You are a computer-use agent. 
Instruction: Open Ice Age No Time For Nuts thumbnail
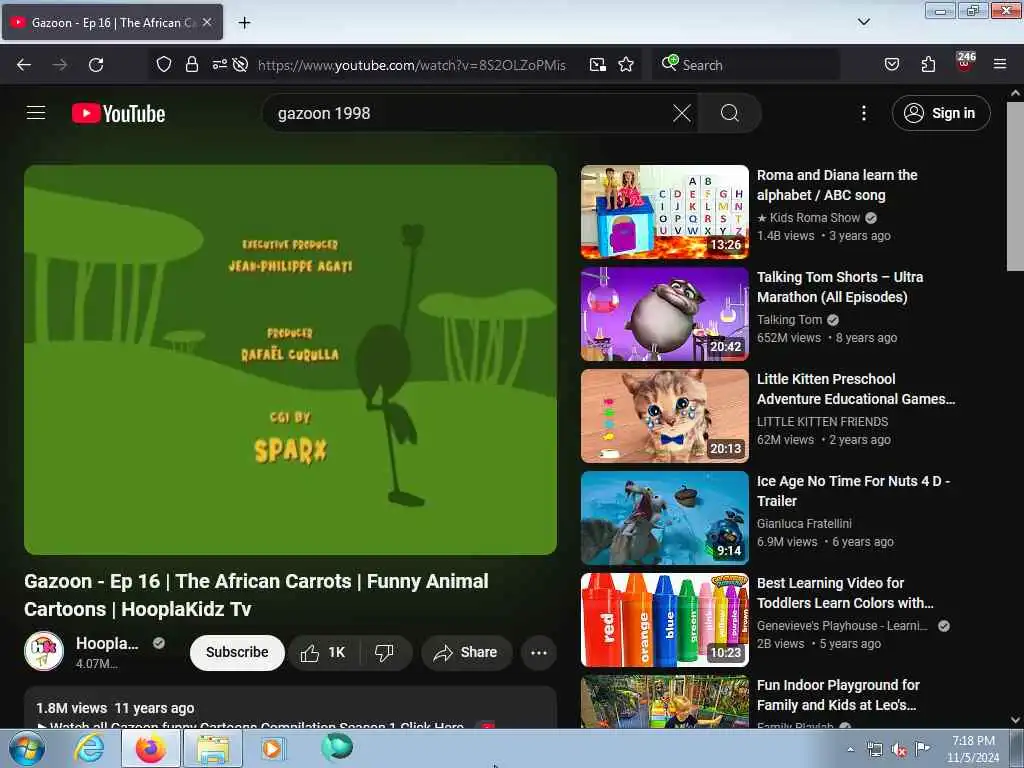pos(665,518)
